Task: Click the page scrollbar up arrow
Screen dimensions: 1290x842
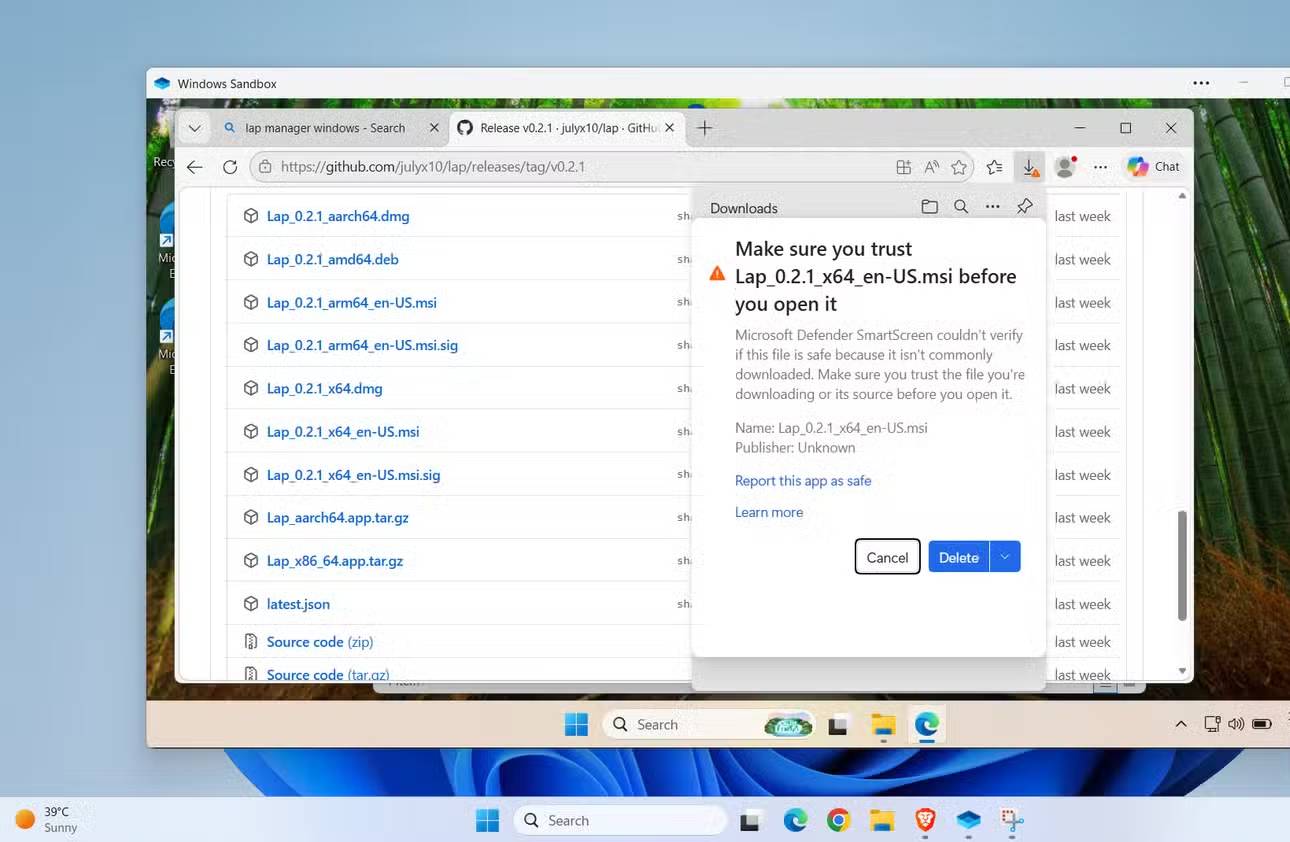Action: click(1182, 196)
